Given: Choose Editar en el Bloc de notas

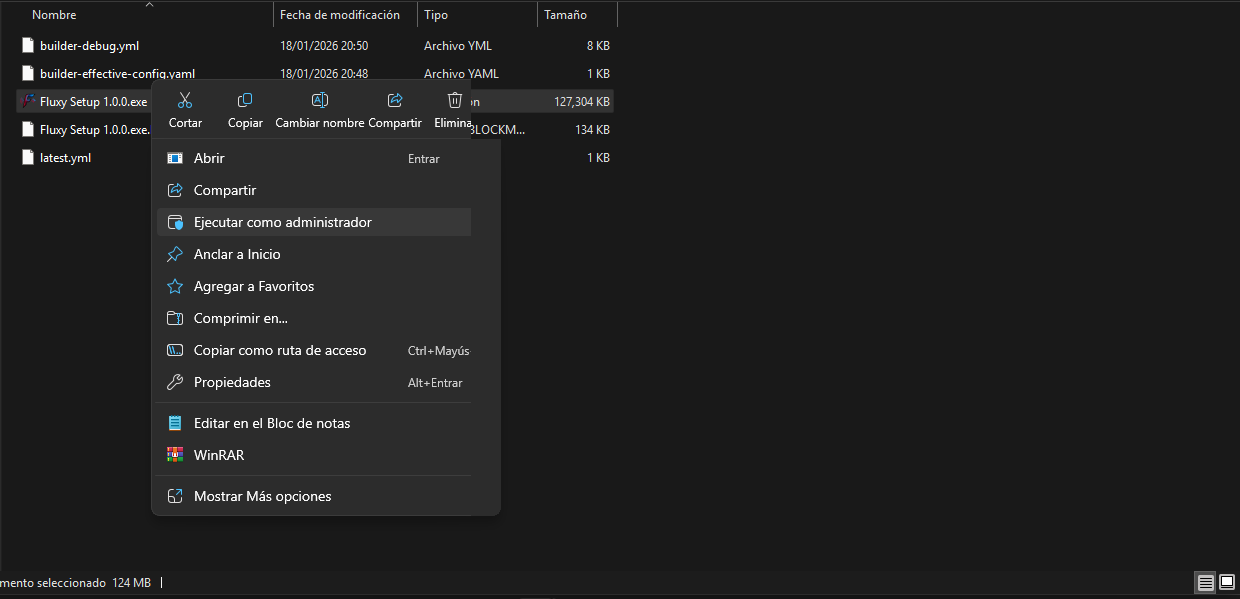Looking at the screenshot, I should (272, 423).
